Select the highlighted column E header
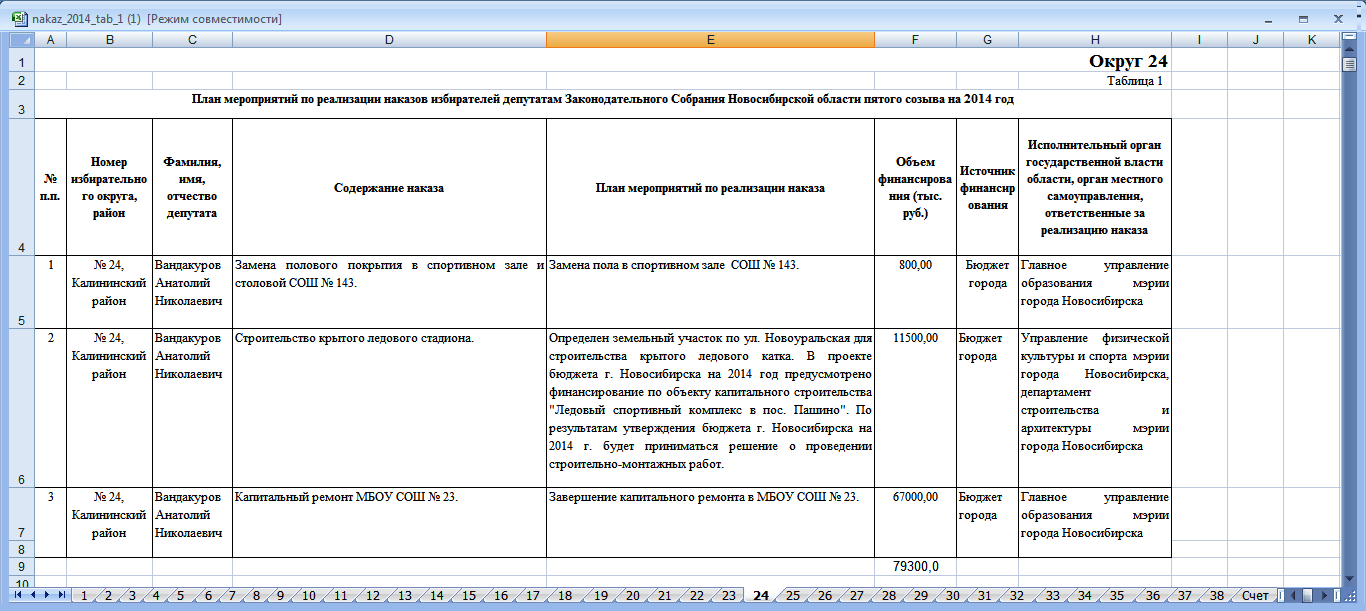Viewport: 1366px width, 611px height. click(x=710, y=39)
